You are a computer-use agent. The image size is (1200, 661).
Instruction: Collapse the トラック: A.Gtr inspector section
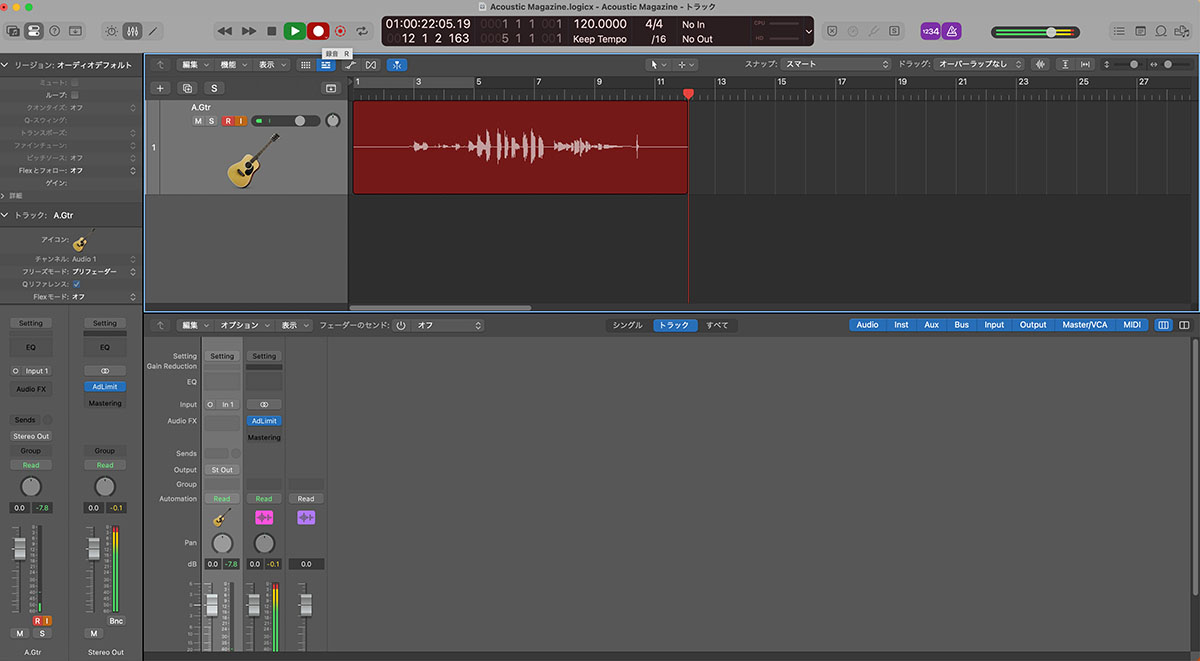(x=6, y=215)
